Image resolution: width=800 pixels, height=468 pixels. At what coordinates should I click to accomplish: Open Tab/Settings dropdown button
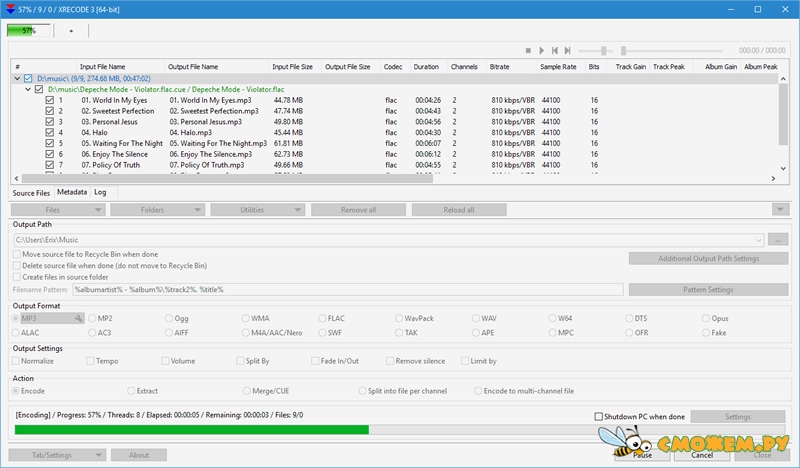[57, 455]
